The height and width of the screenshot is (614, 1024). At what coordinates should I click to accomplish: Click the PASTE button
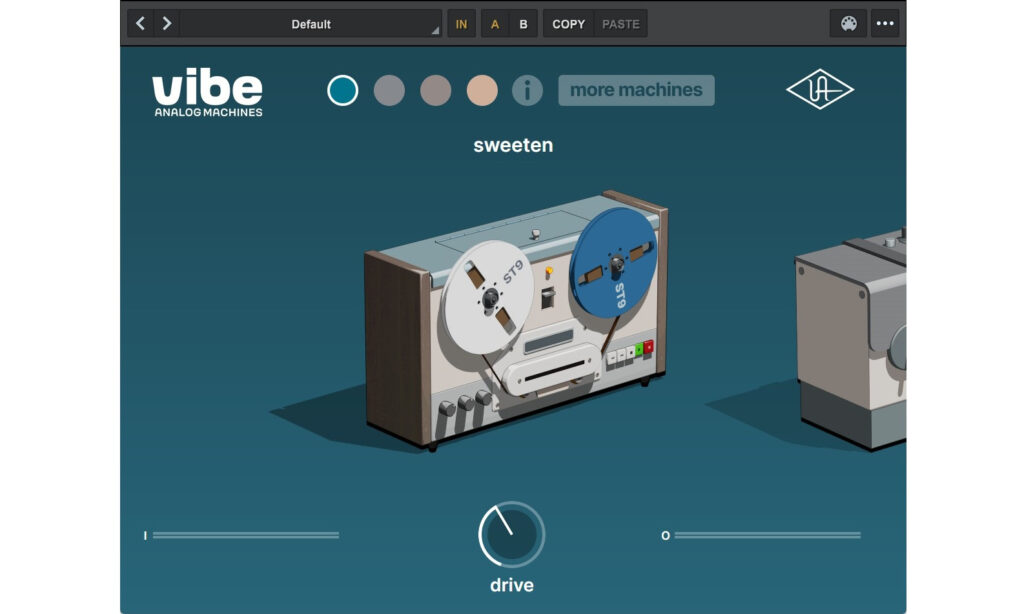[621, 24]
